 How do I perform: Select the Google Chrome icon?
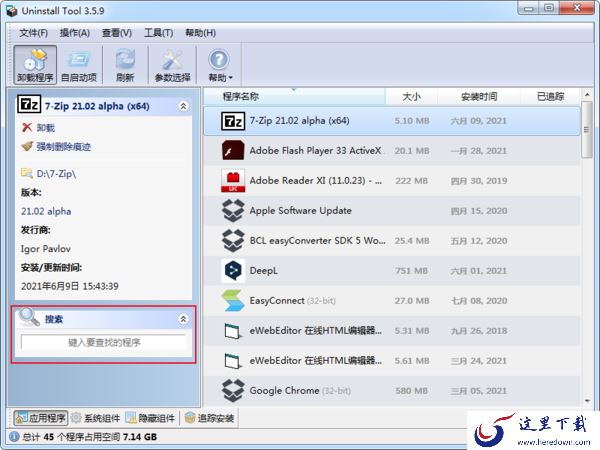click(233, 391)
